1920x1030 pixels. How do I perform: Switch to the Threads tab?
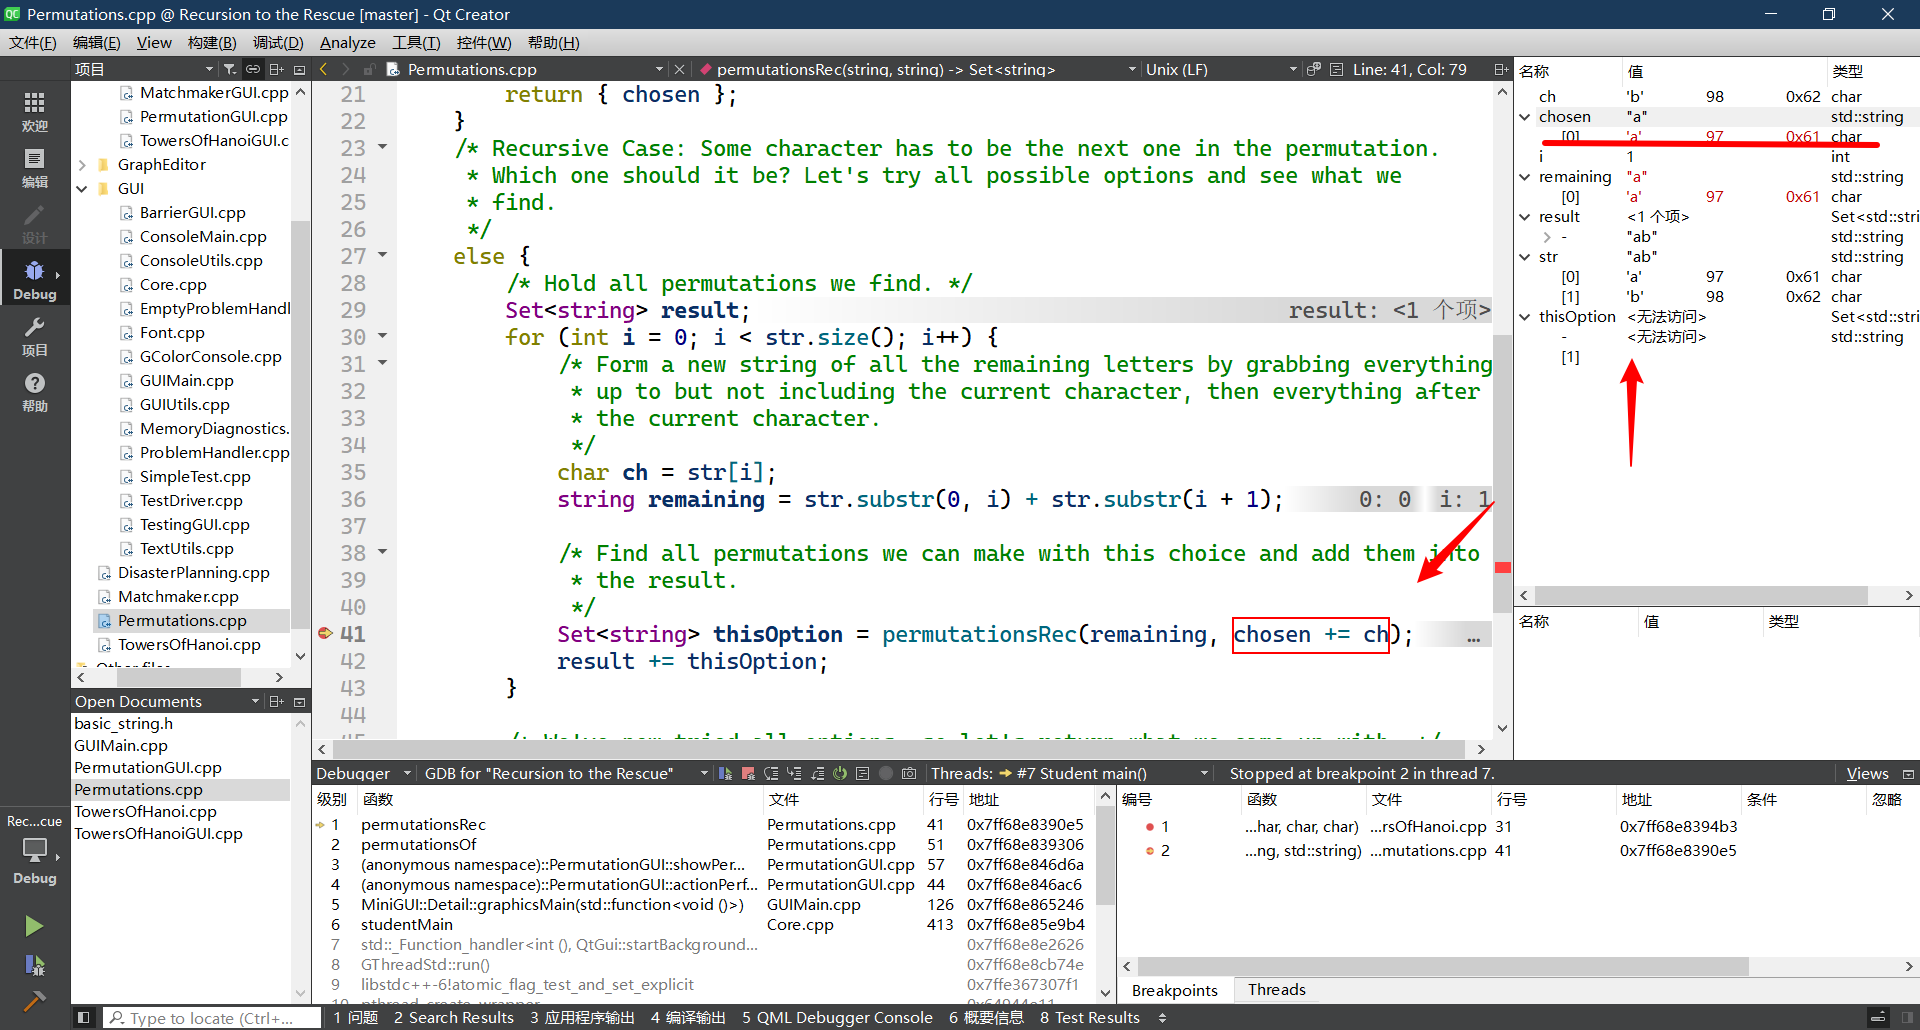pos(1276,990)
